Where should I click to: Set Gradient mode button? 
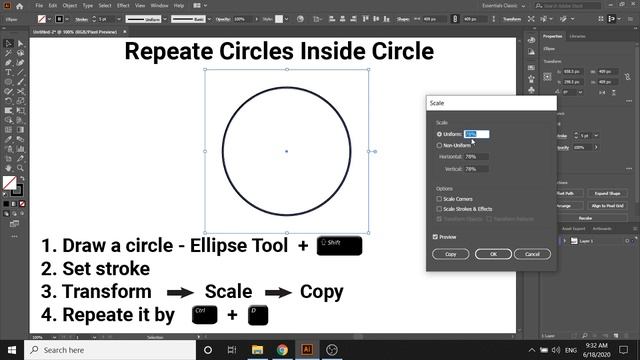pyautogui.click(x=14, y=204)
